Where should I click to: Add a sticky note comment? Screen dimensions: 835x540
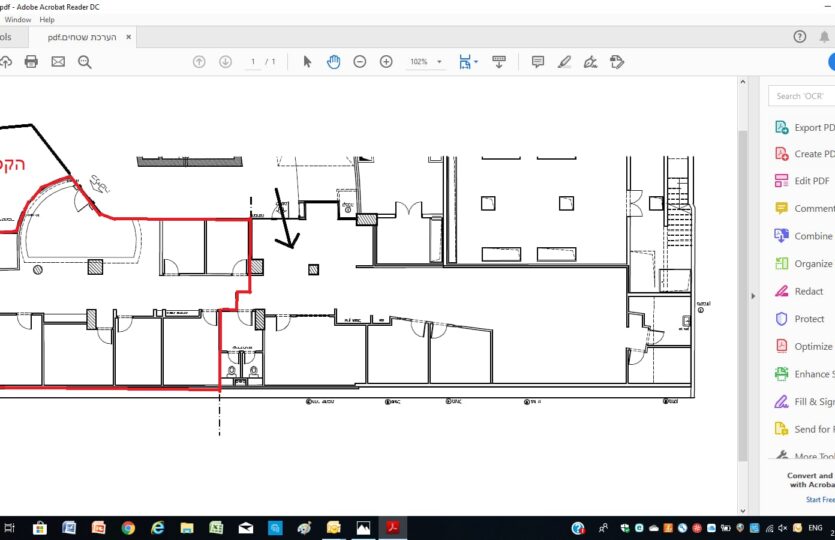[538, 62]
